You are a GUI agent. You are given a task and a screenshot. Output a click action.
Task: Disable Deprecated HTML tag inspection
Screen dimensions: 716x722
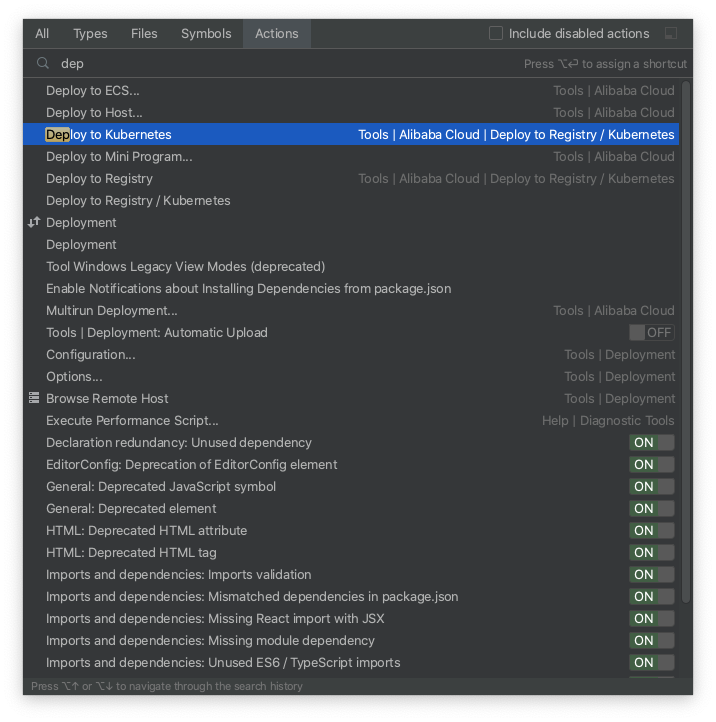(651, 552)
